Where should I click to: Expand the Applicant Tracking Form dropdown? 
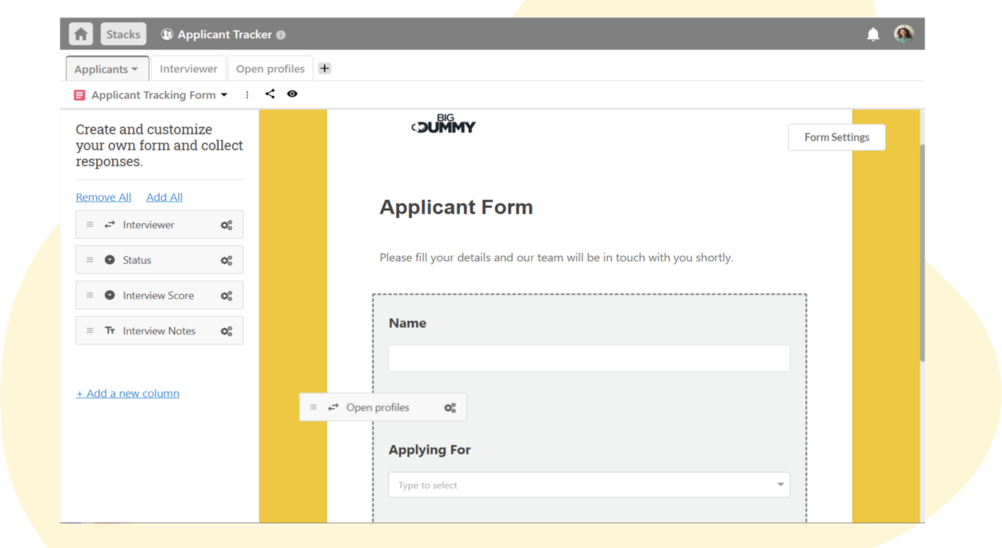coord(224,95)
